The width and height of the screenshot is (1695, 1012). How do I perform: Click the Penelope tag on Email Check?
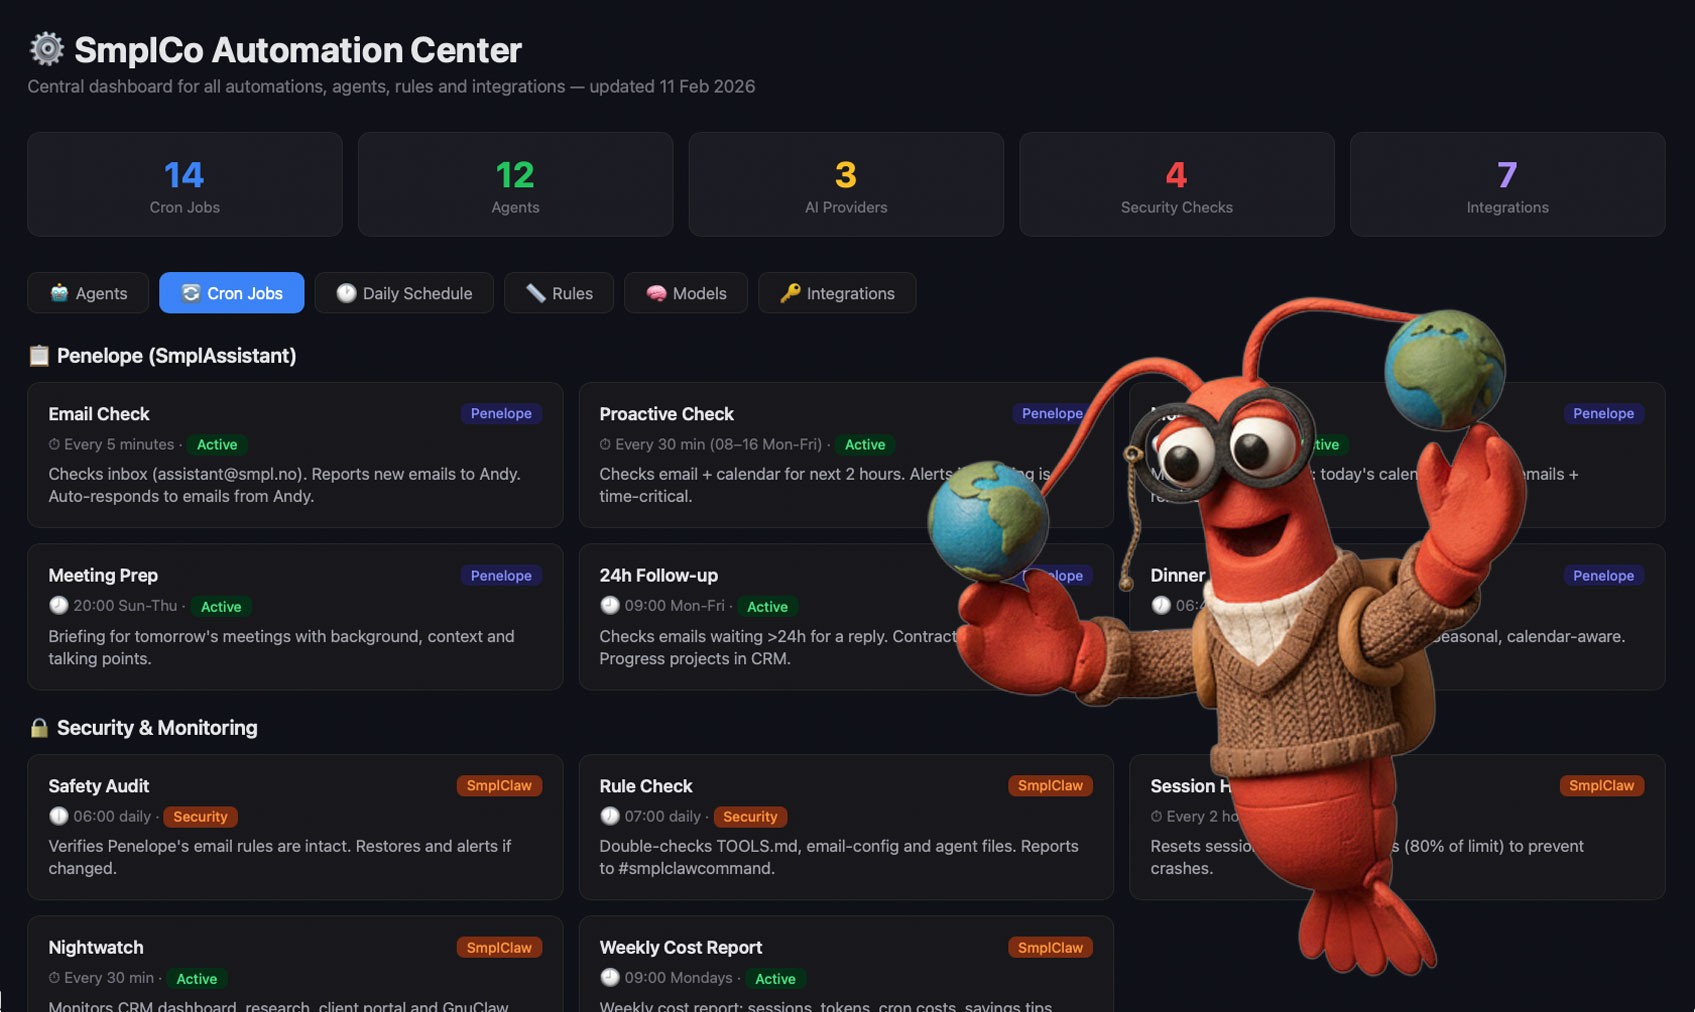click(x=501, y=414)
